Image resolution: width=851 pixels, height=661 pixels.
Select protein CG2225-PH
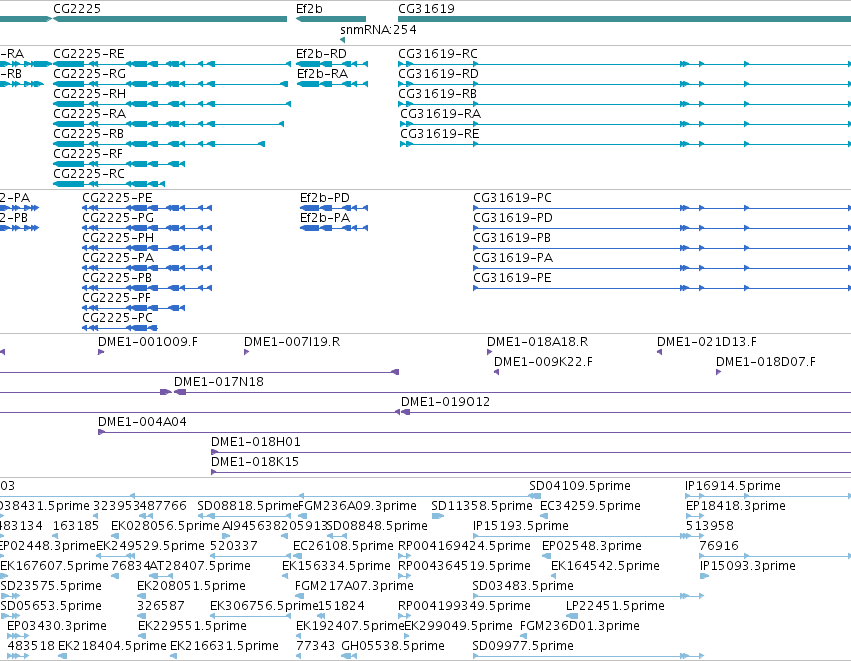(x=118, y=238)
